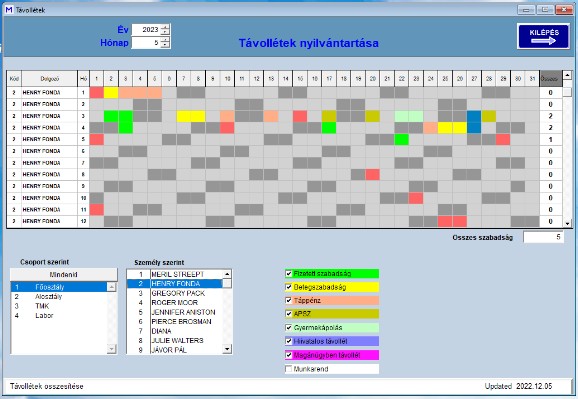Viewport: 578px width, 399px height.
Task: Click the KILÉPÉS exit arrow button
Action: click(x=543, y=37)
